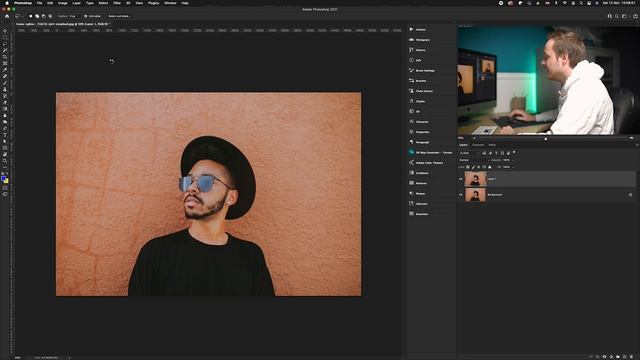The width and height of the screenshot is (640, 360).
Task: Open the Actions panel icon
Action: pos(411,29)
